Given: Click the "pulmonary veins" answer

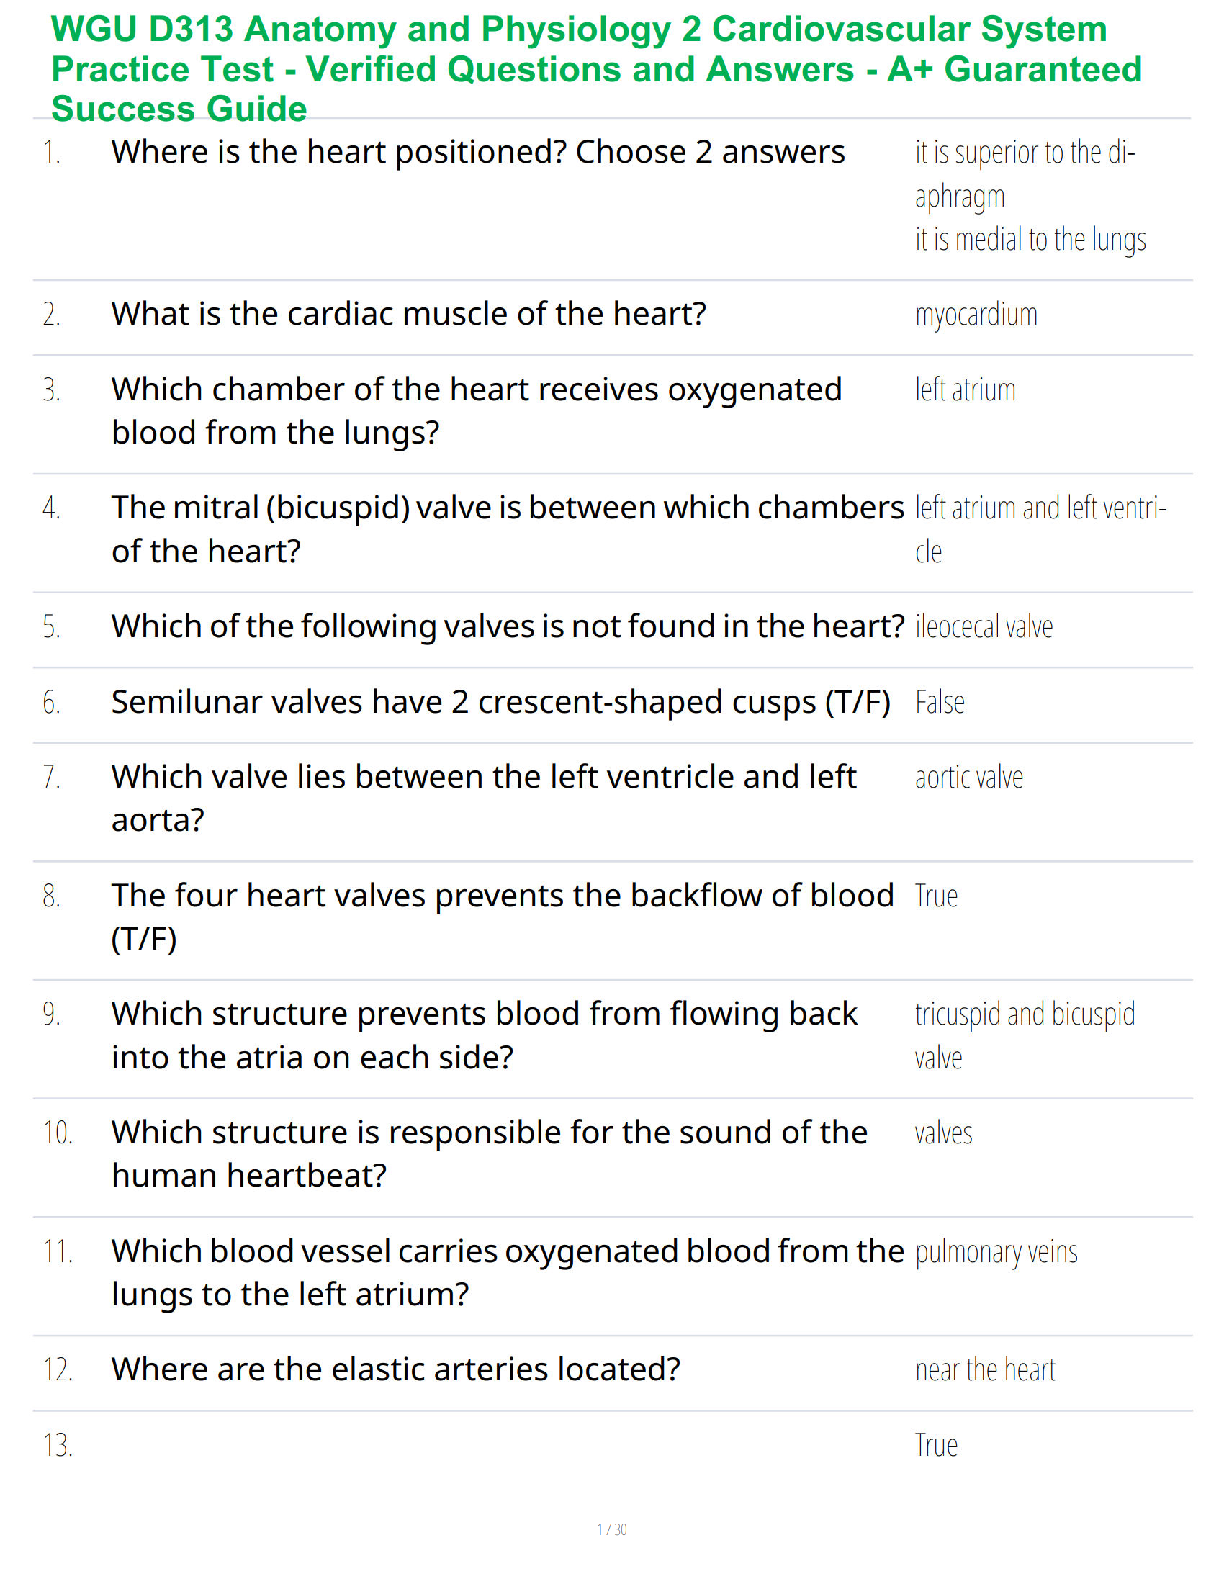Looking at the screenshot, I should point(996,1253).
